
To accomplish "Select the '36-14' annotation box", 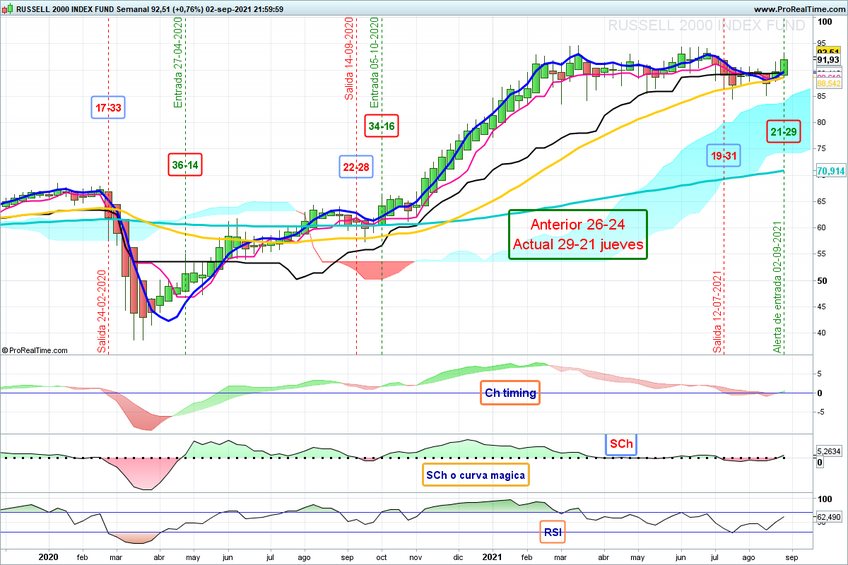I will pos(185,165).
